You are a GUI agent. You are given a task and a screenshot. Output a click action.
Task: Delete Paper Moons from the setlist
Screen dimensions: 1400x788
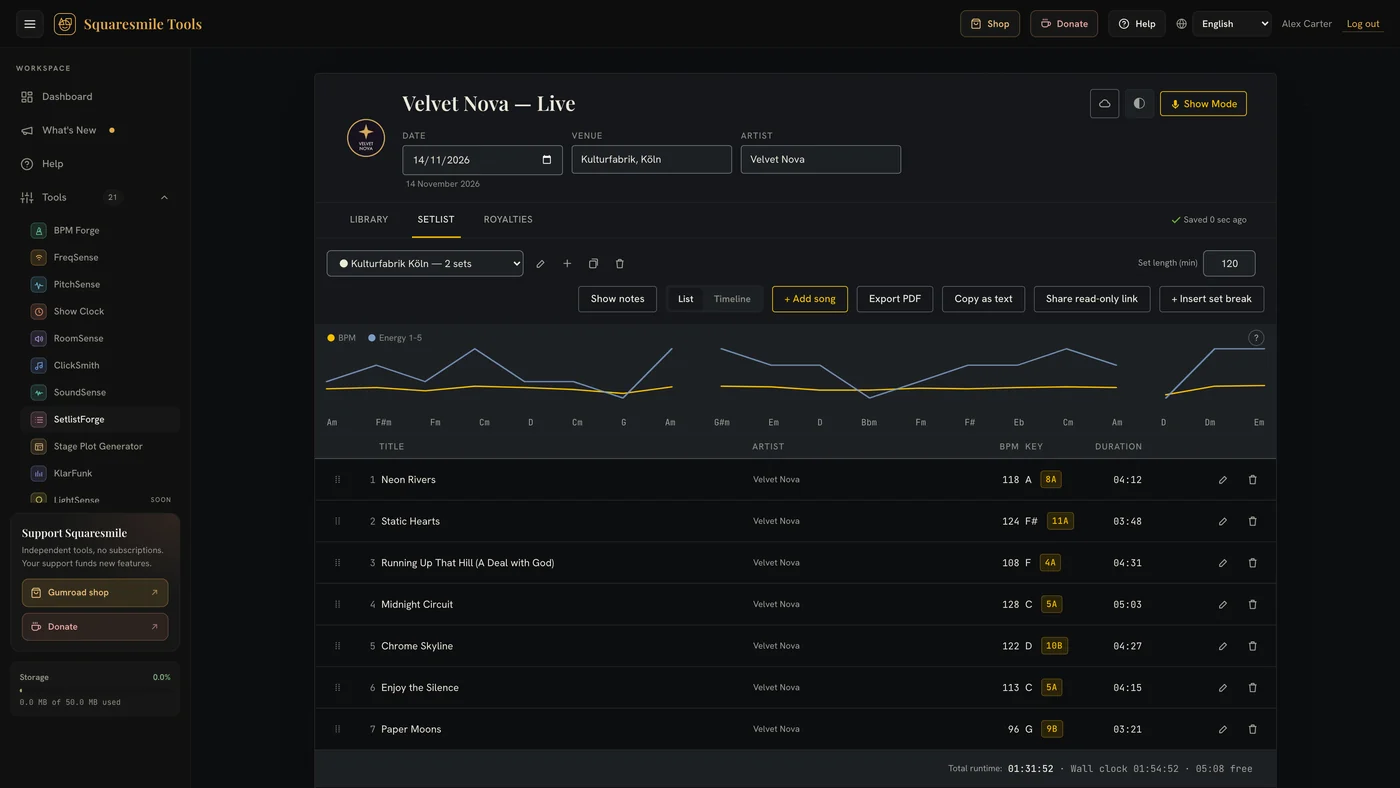(1252, 729)
